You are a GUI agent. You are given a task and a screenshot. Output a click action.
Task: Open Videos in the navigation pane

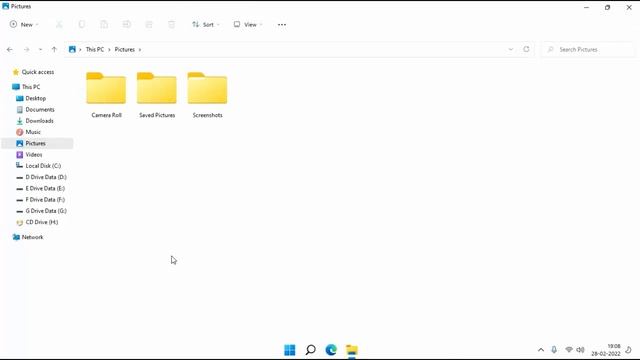click(33, 155)
